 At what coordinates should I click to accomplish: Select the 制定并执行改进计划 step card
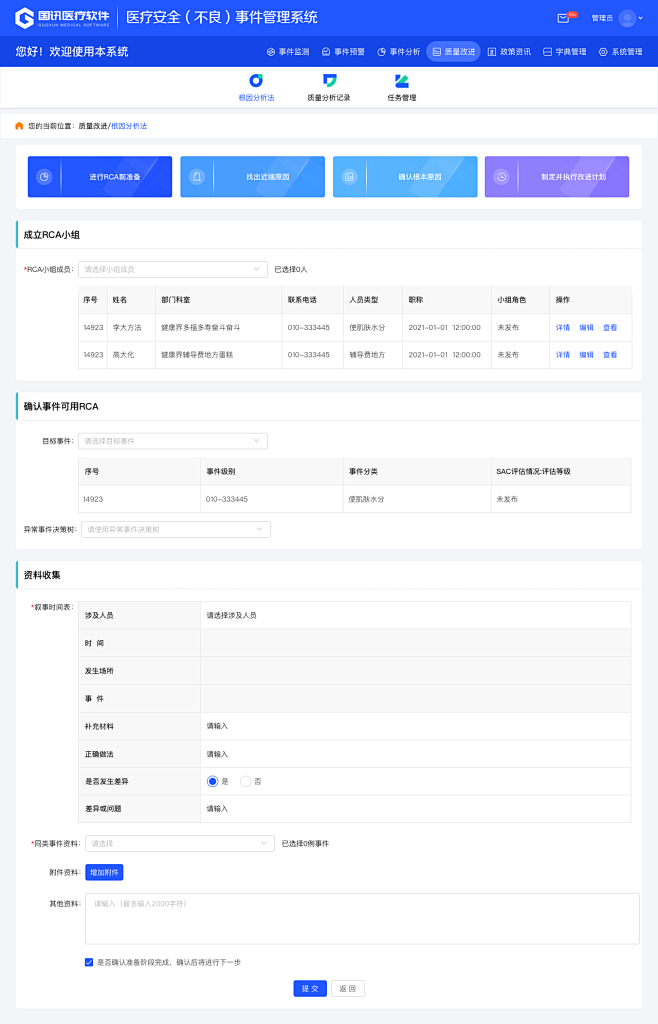557,177
